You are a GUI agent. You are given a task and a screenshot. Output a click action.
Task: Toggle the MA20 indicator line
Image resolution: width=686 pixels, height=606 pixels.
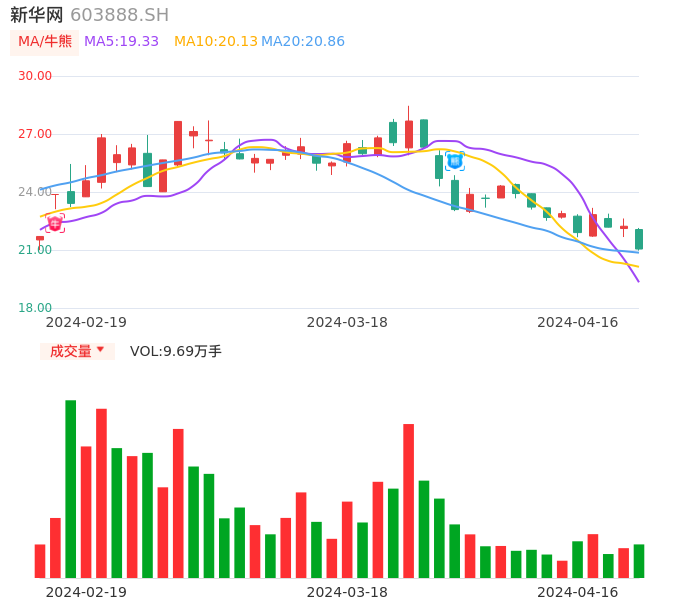pos(302,41)
